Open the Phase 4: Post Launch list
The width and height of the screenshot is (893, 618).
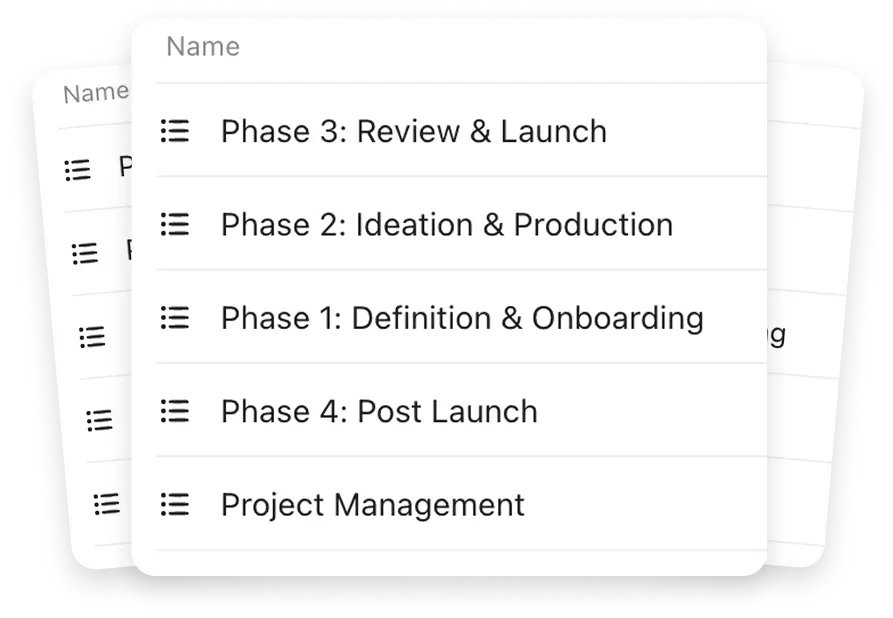point(379,411)
